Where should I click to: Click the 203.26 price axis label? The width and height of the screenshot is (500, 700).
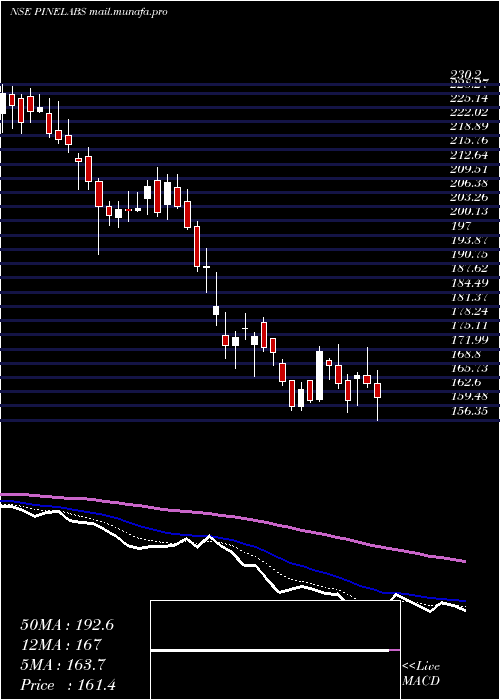click(469, 197)
